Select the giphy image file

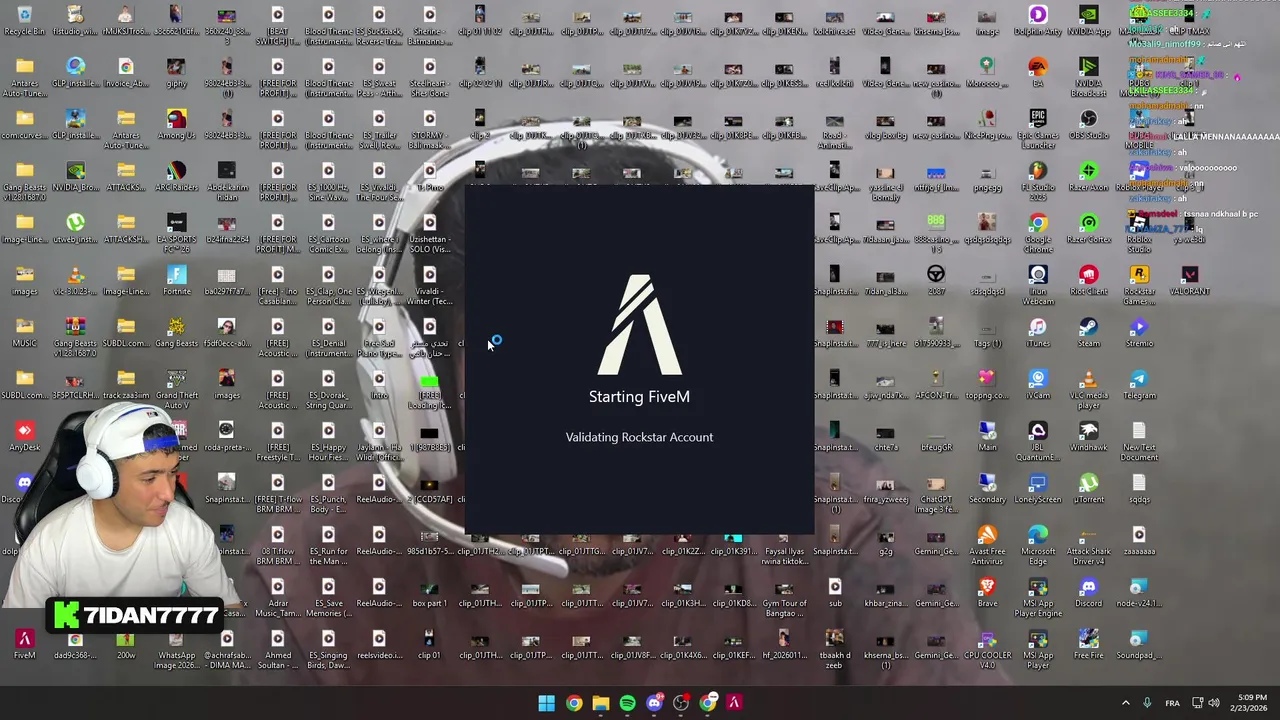pos(176,72)
